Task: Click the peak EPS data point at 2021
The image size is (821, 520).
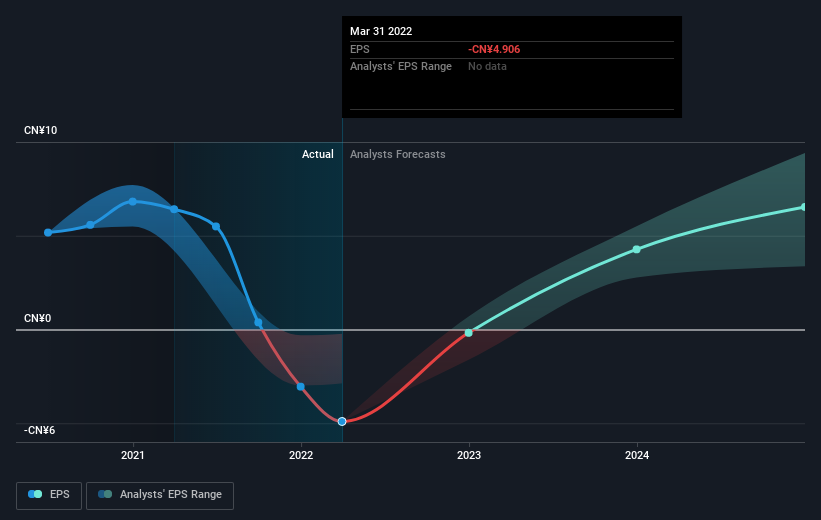Action: (132, 202)
